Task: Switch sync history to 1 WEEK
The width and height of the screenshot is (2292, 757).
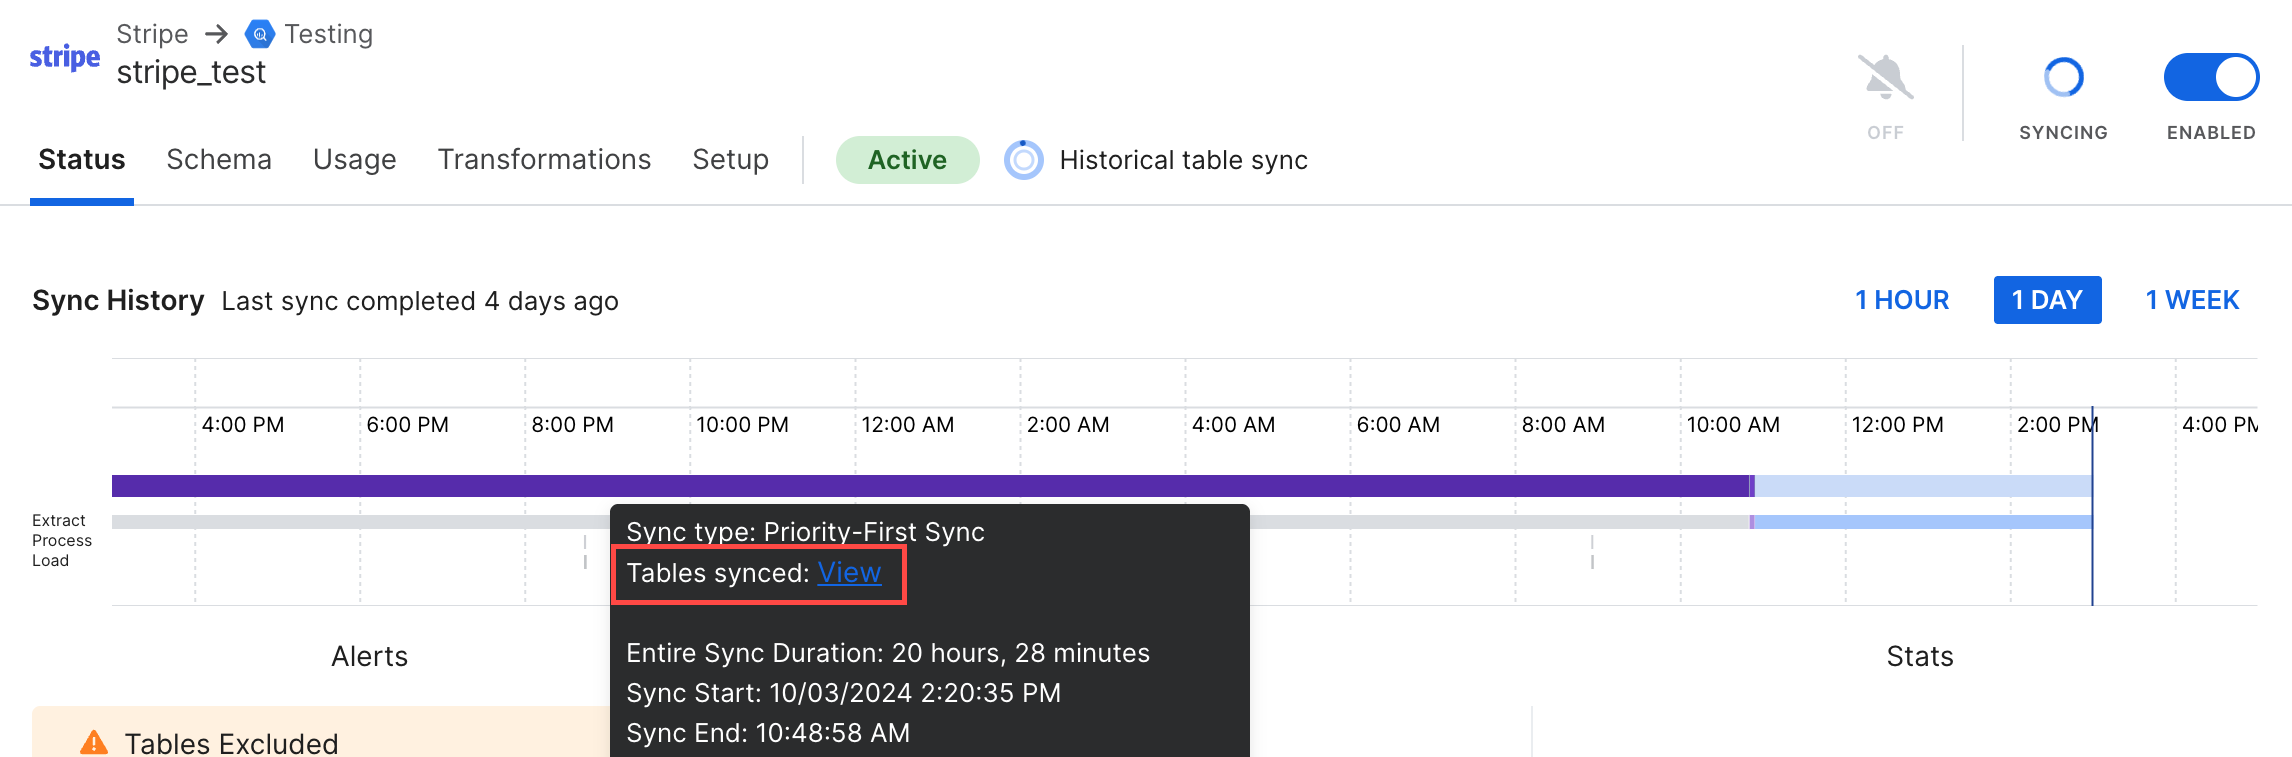Action: [x=2192, y=300]
